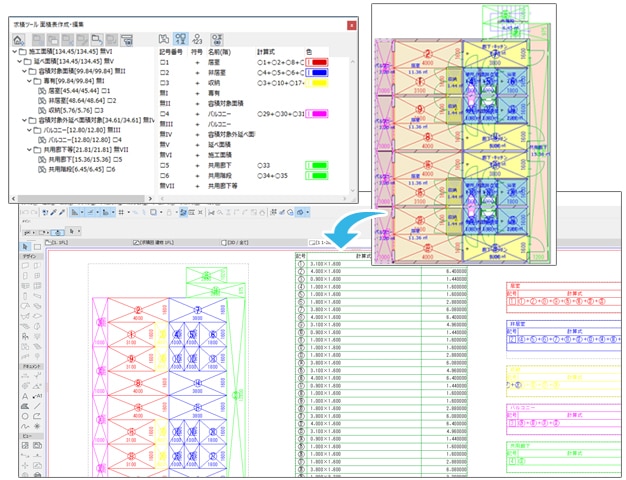Select the Text tool labeled A

tap(27, 397)
